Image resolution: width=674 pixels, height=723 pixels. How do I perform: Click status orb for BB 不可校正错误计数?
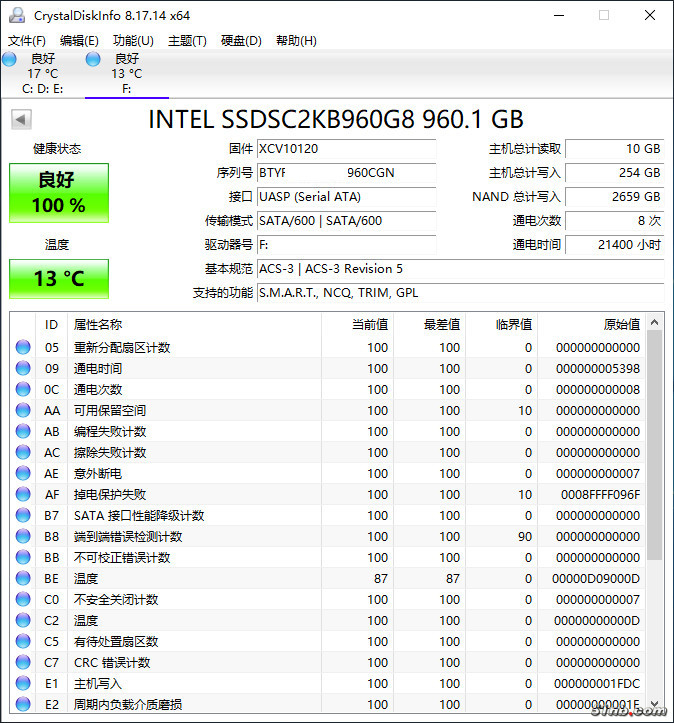pyautogui.click(x=23, y=557)
